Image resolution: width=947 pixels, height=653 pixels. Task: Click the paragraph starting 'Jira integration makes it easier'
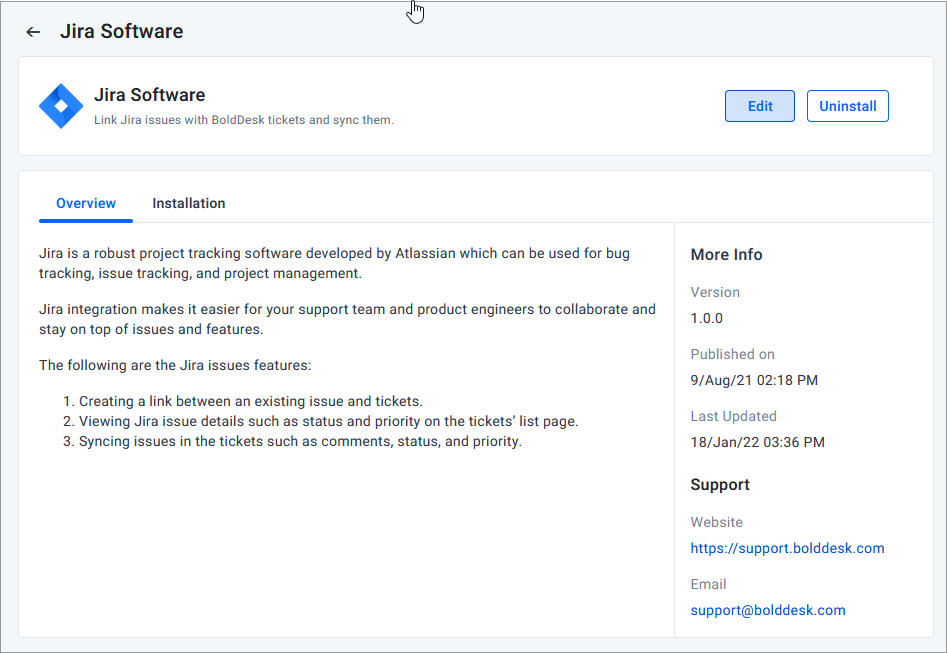click(x=347, y=320)
